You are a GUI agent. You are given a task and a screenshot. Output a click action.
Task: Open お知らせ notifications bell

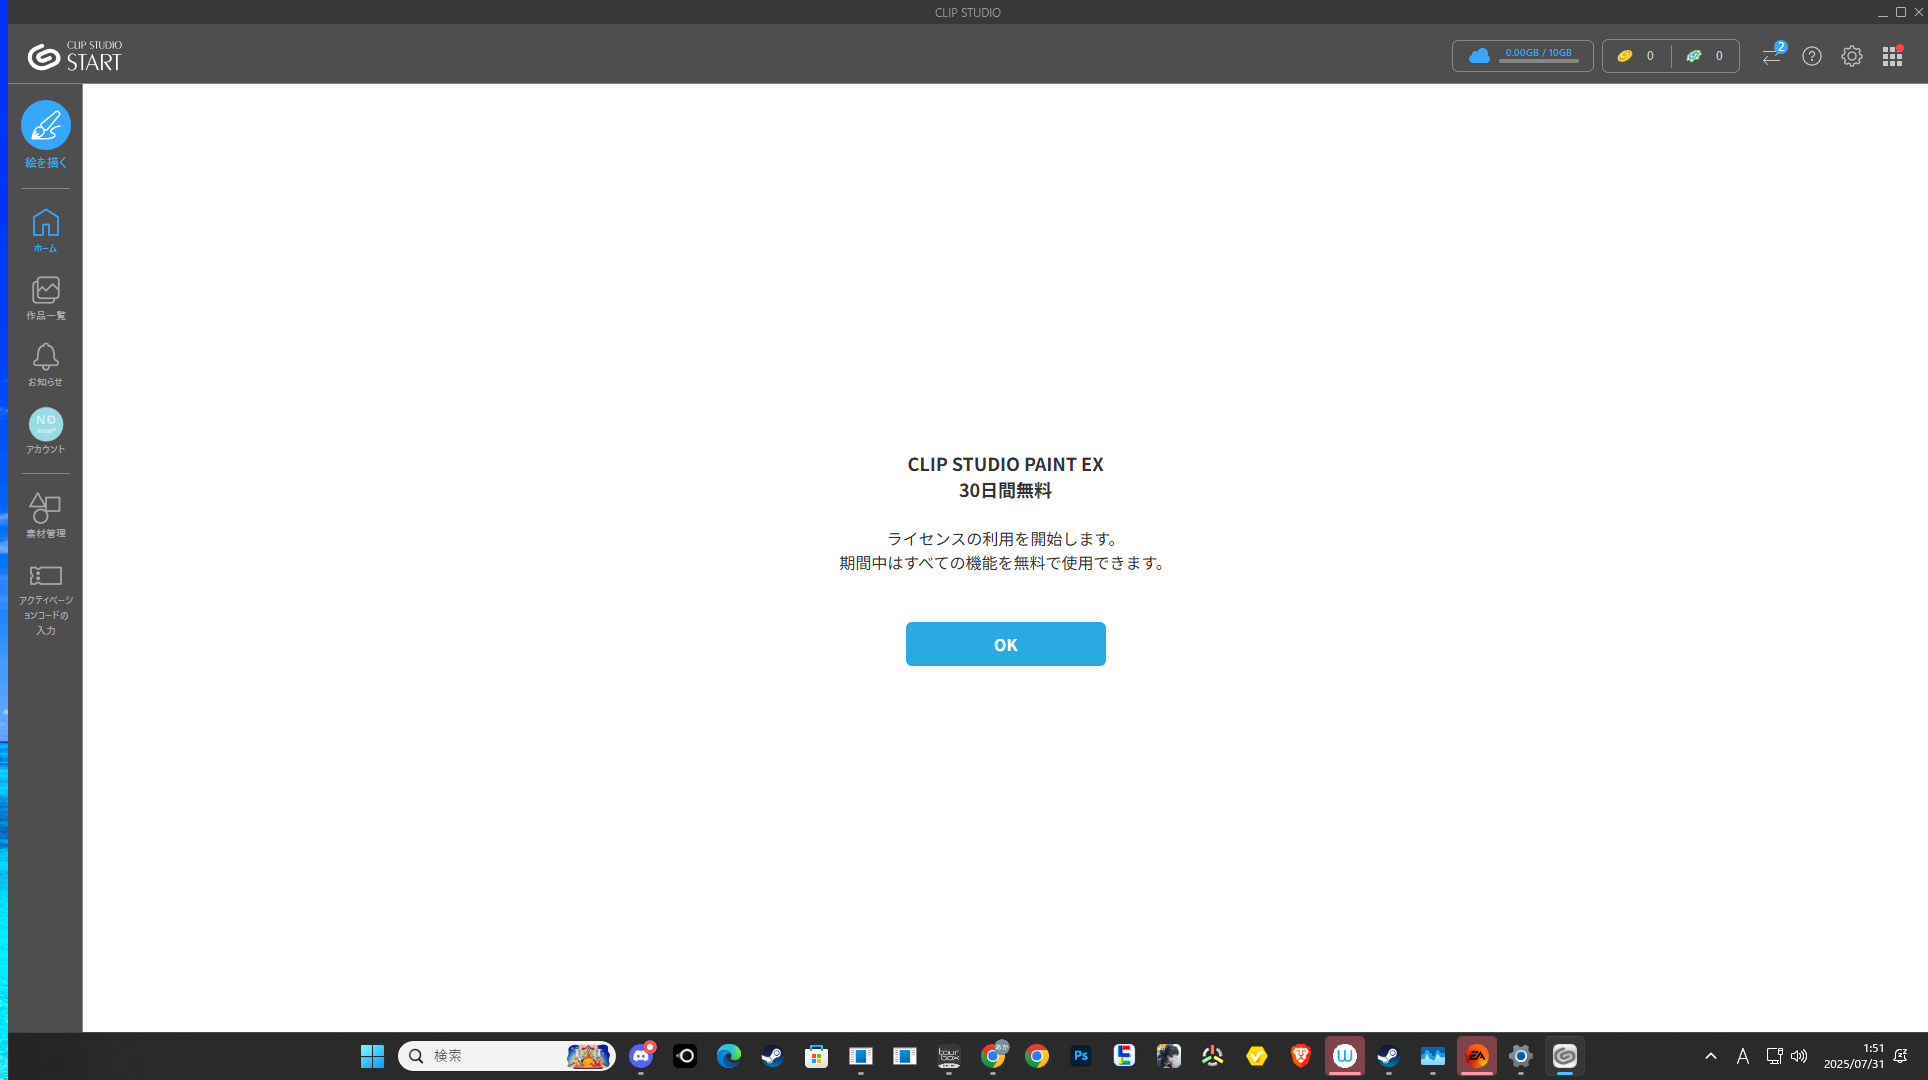(x=45, y=363)
